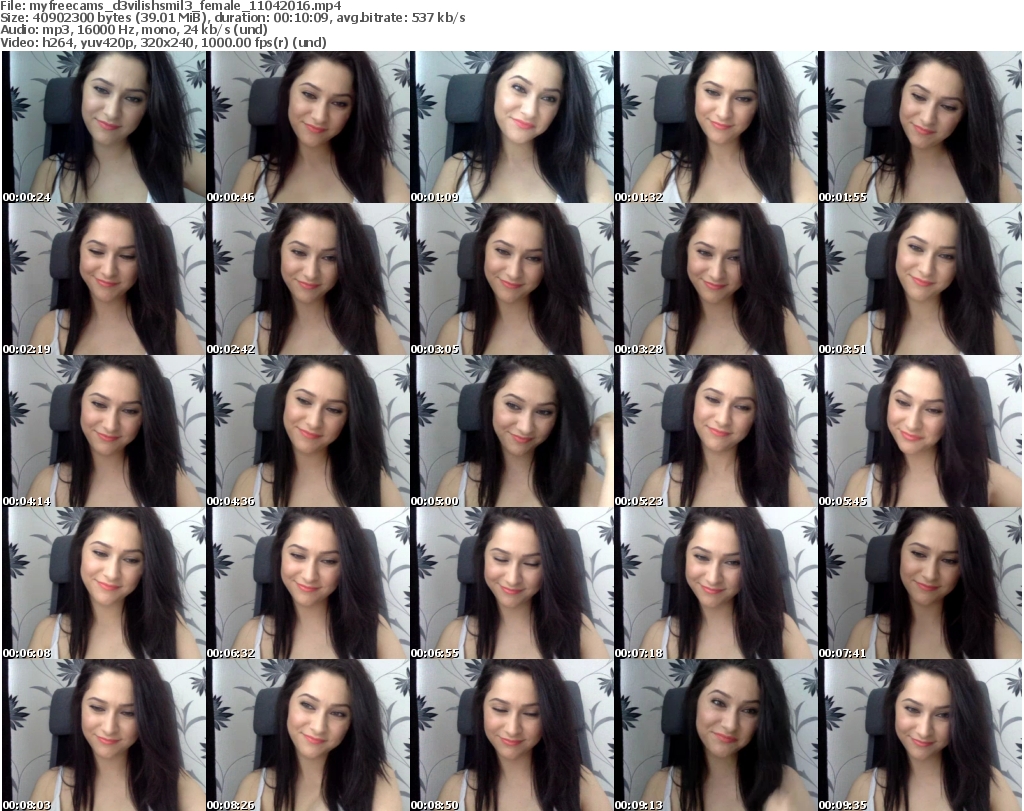Select the frame at 00:06:08
Image resolution: width=1024 pixels, height=811 pixels.
[104, 583]
